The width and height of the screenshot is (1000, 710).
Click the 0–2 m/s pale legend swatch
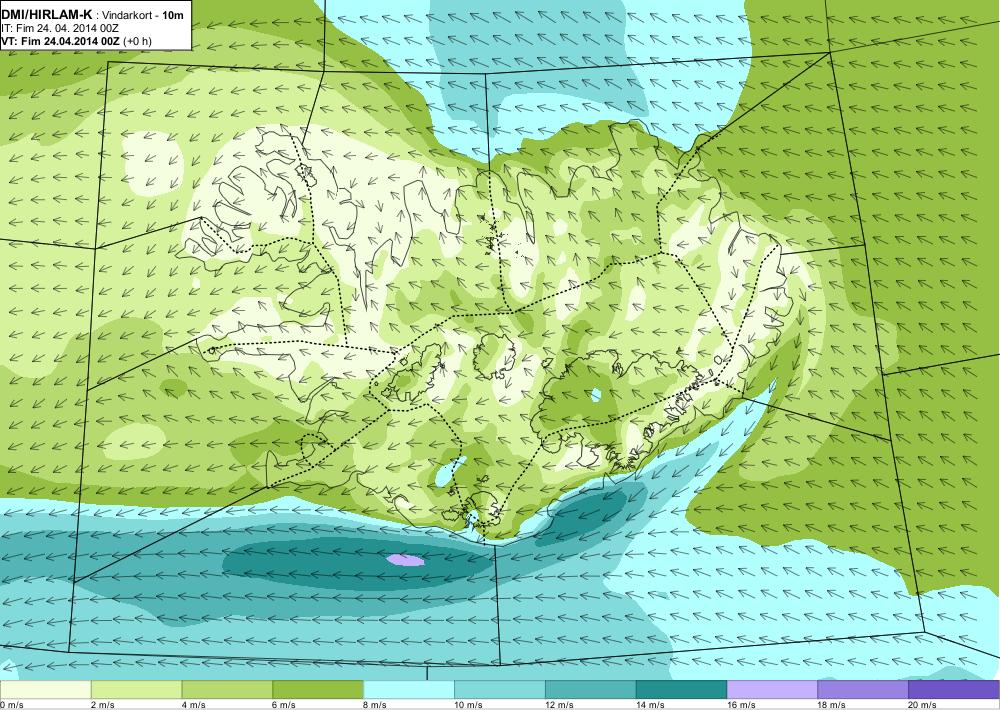click(46, 690)
